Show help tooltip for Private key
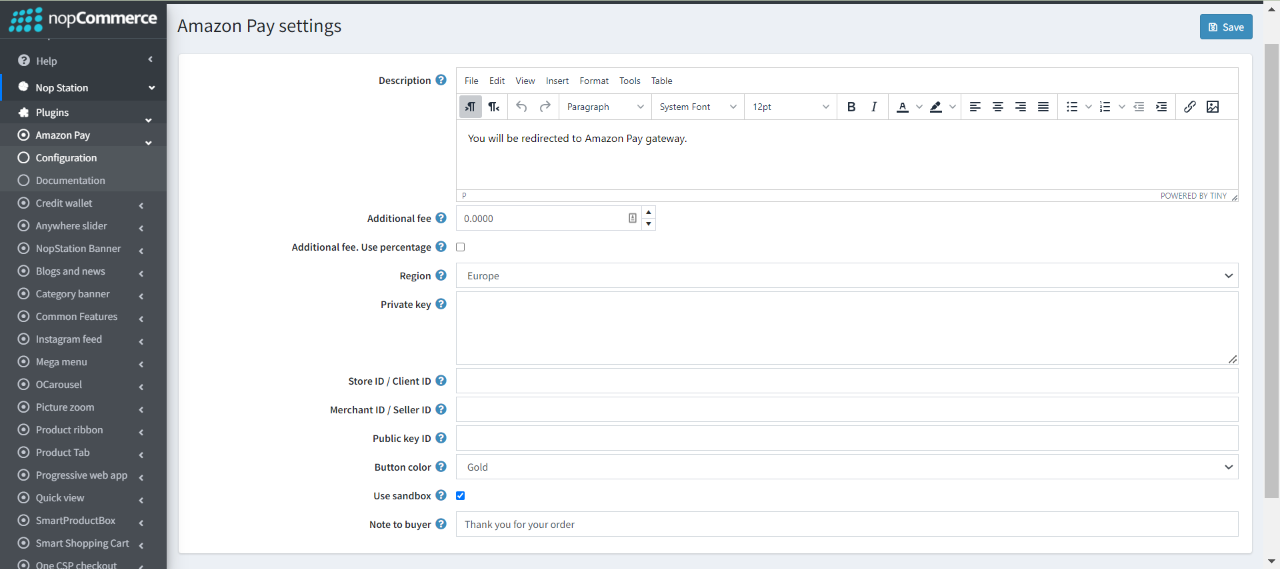 [x=441, y=304]
